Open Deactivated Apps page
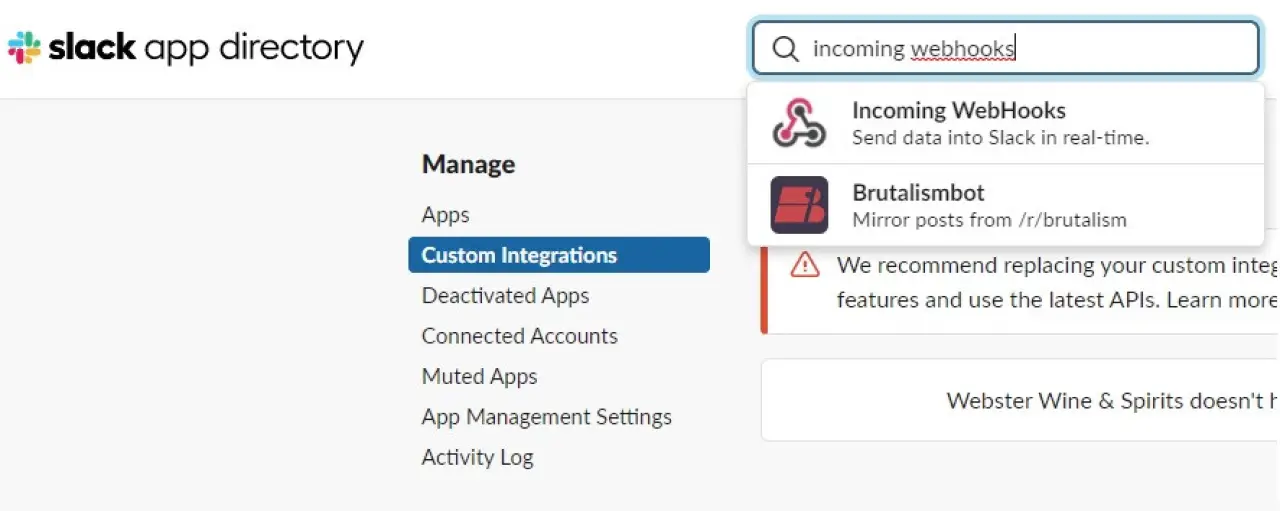 pos(505,296)
